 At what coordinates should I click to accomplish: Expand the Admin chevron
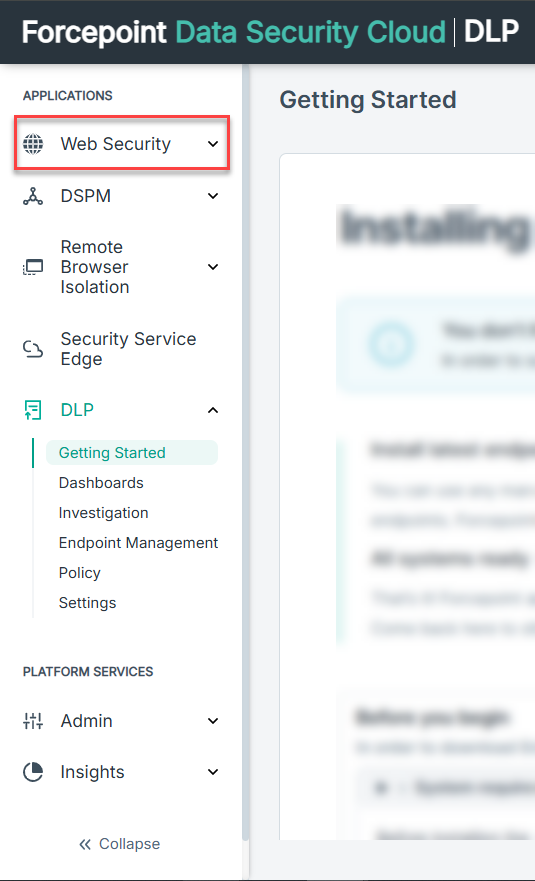213,721
